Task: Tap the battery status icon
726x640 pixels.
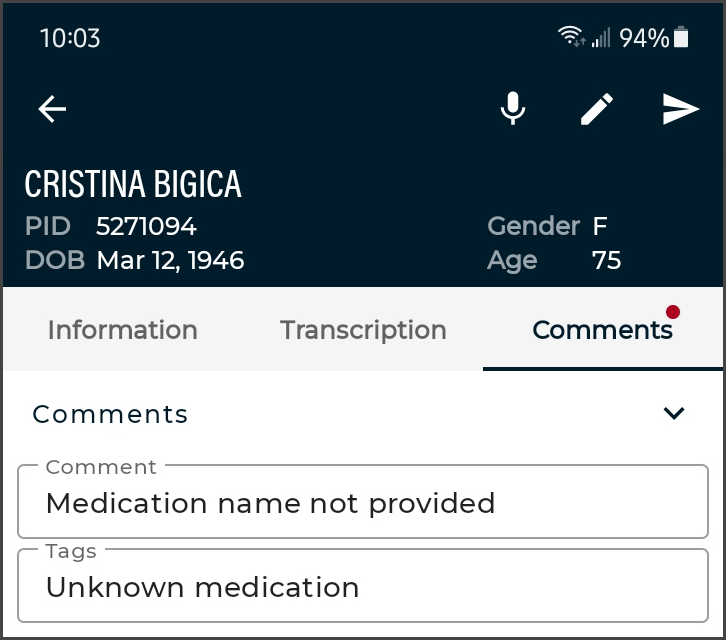Action: tap(682, 38)
